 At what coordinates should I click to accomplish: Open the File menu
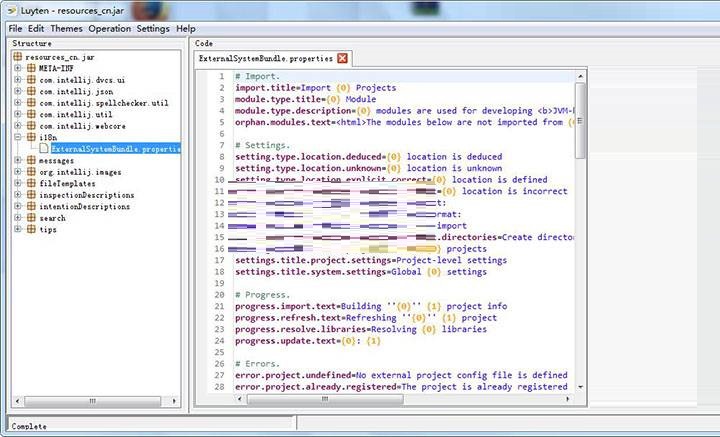15,28
